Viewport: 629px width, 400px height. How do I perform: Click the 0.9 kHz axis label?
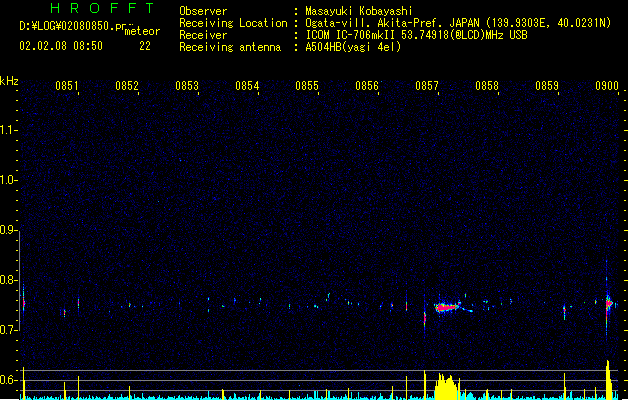click(7, 230)
